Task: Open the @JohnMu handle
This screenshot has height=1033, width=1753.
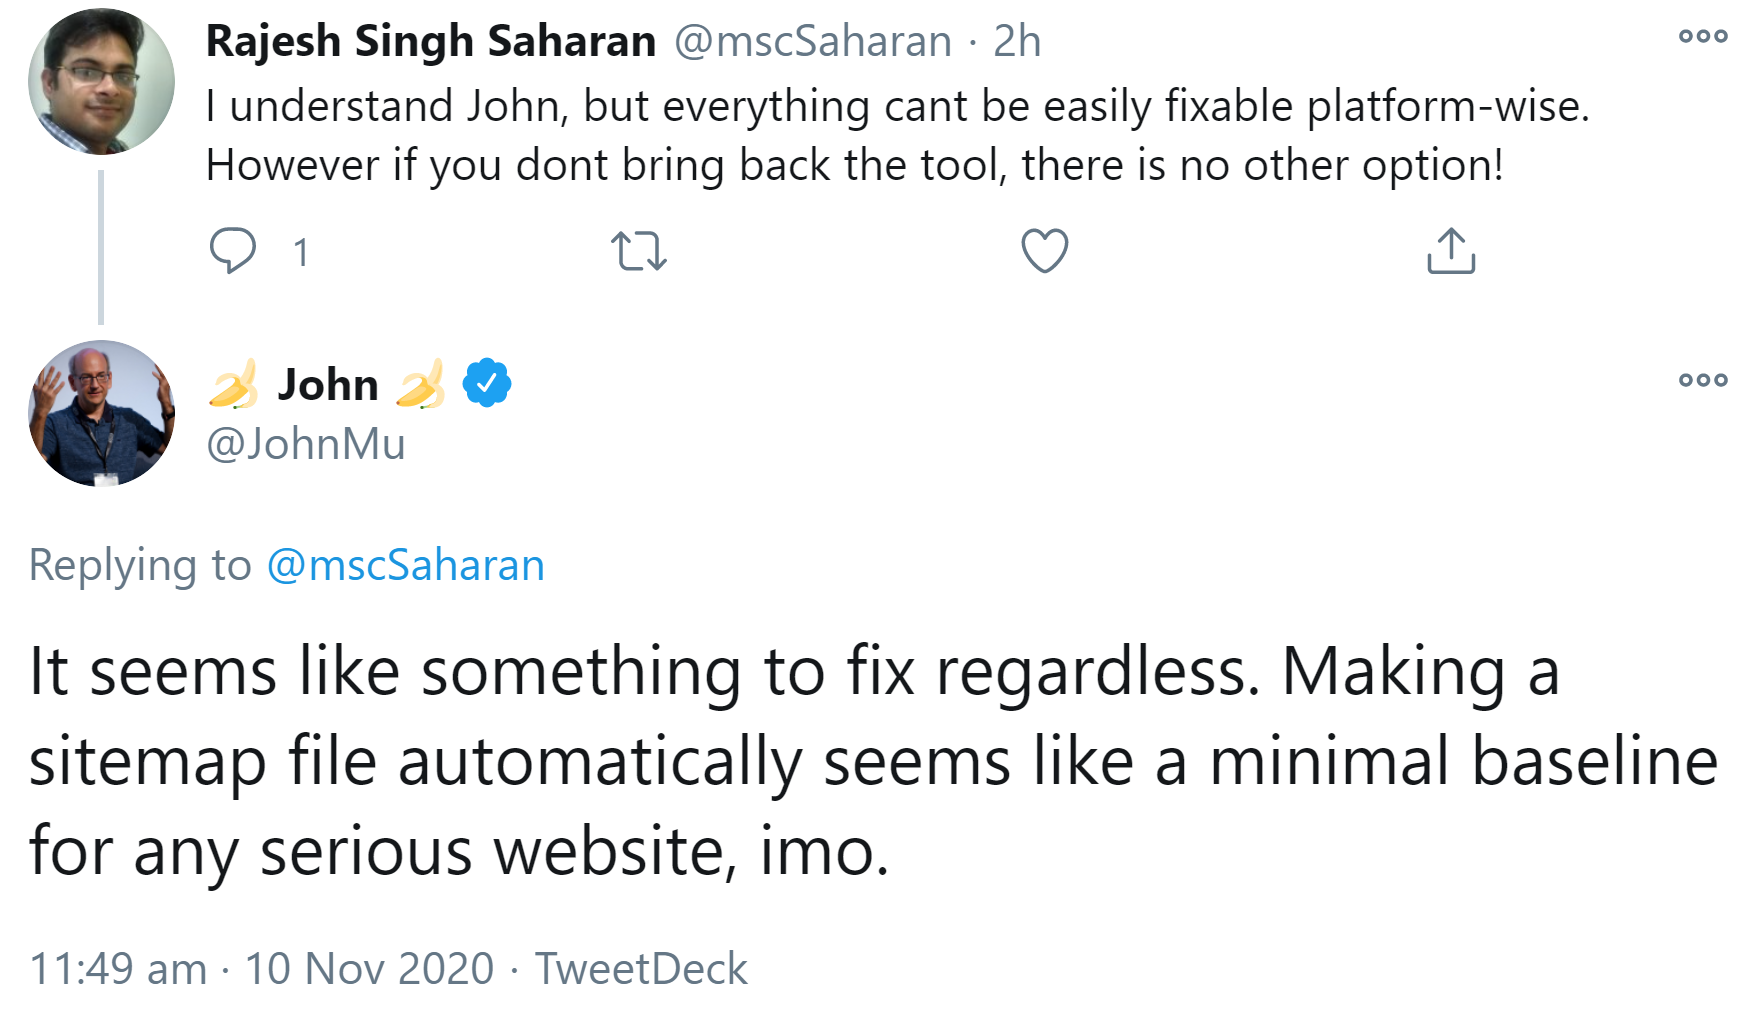Action: pos(306,444)
